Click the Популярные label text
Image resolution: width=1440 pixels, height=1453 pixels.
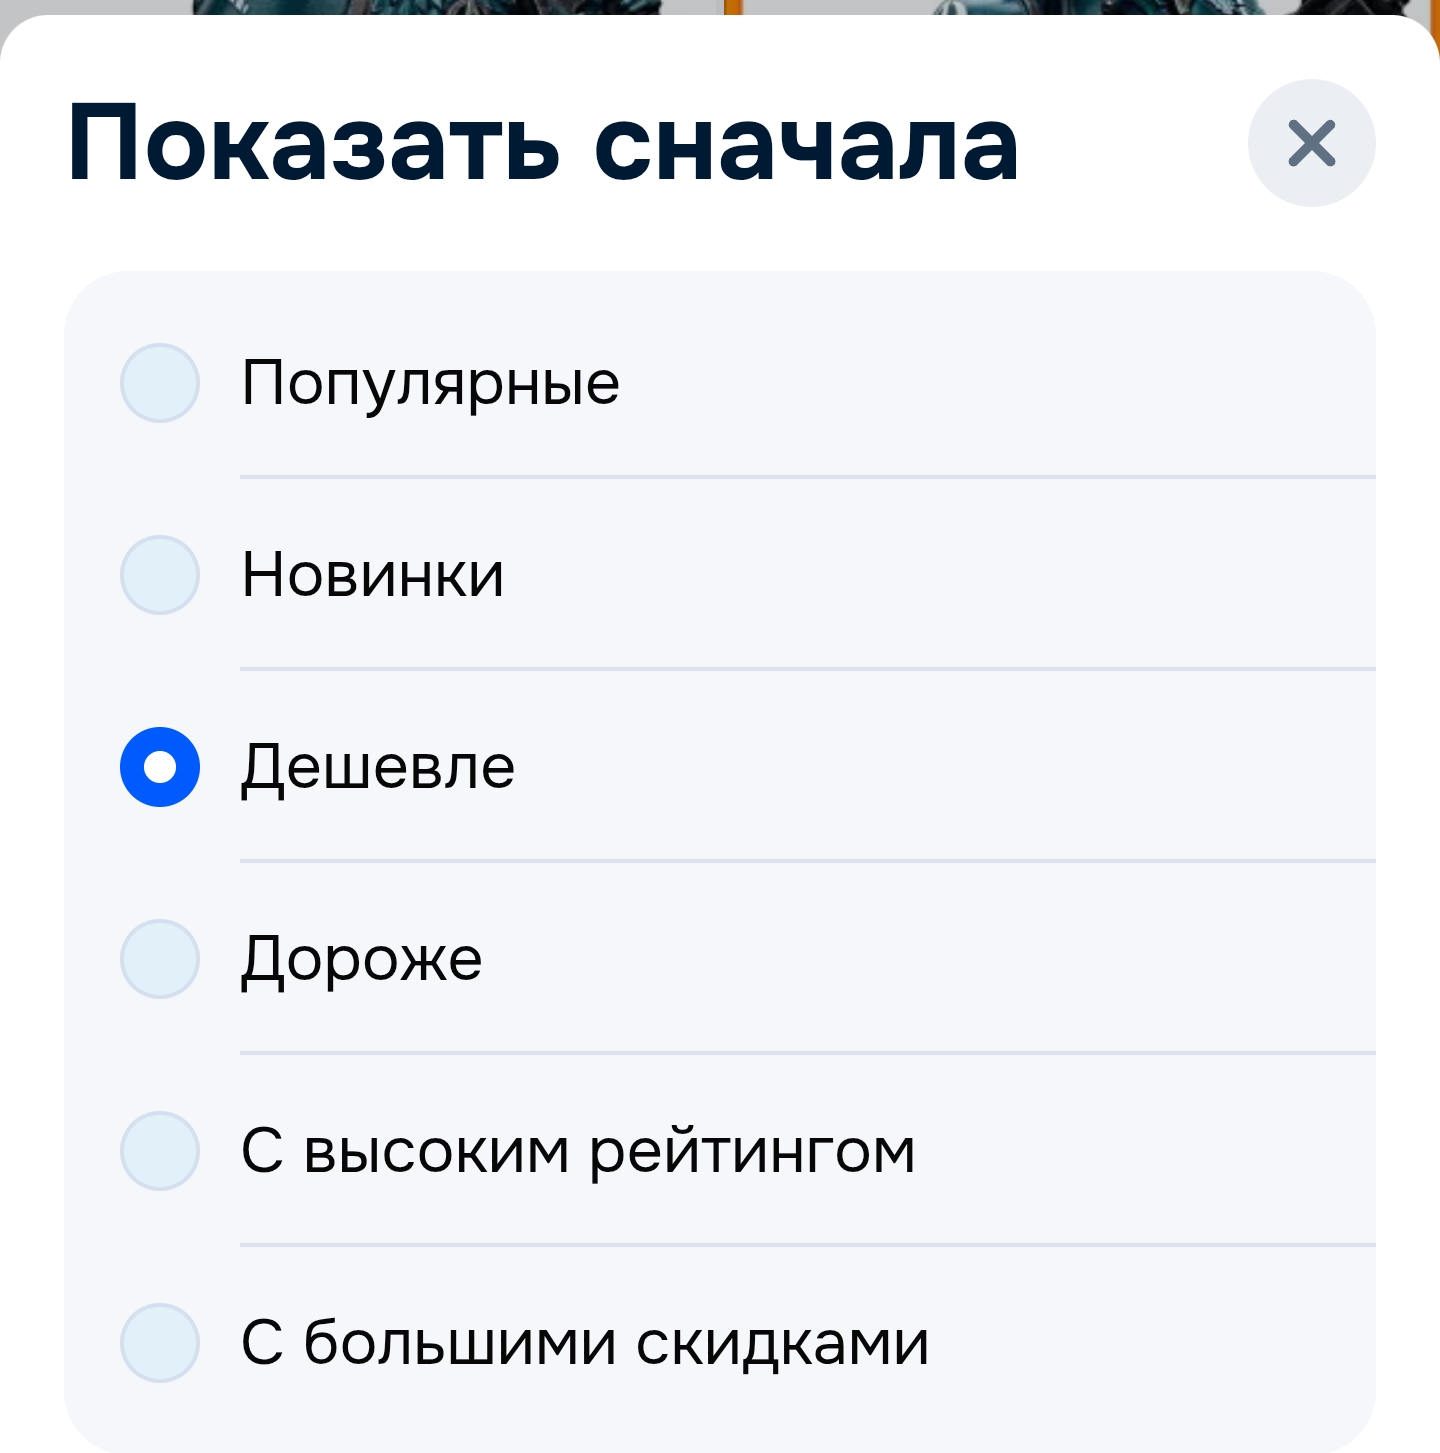pyautogui.click(x=430, y=383)
